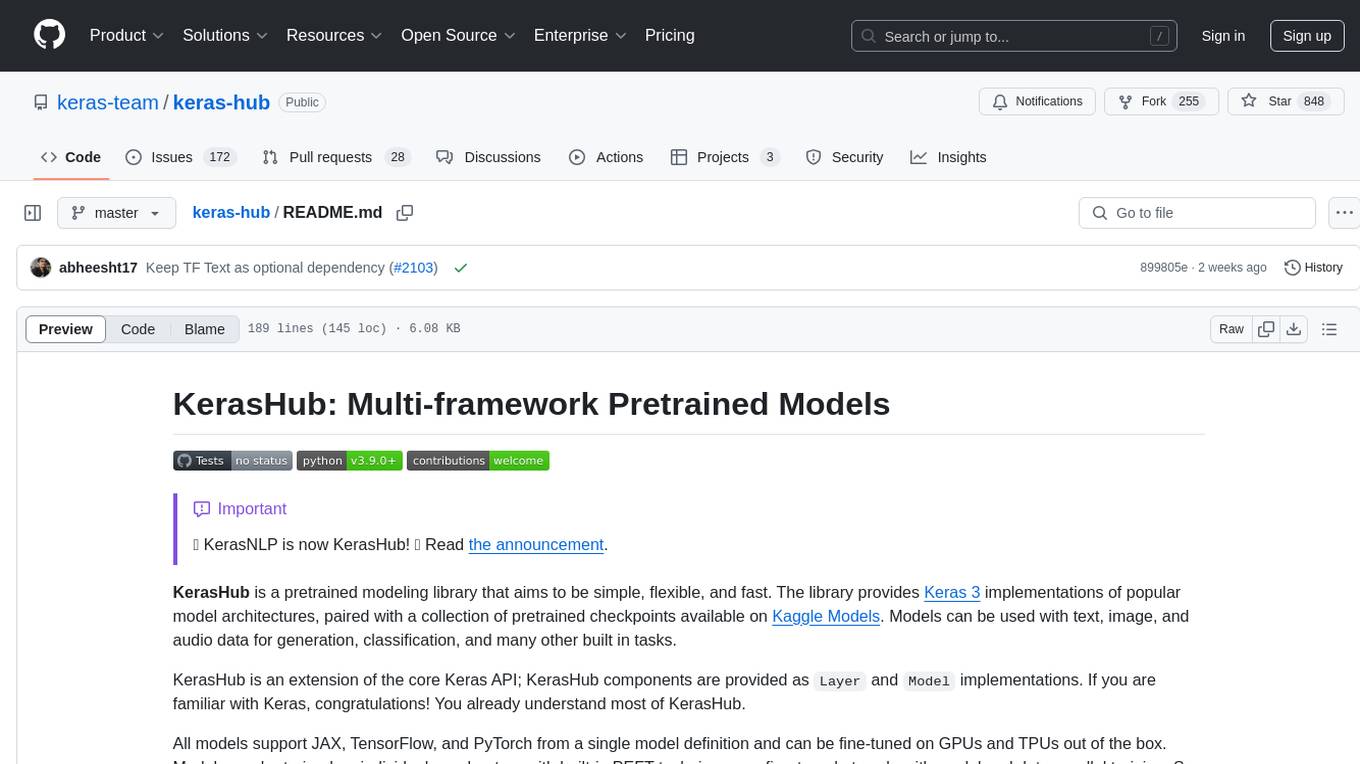
Task: Expand the Resources menu
Action: click(x=334, y=35)
